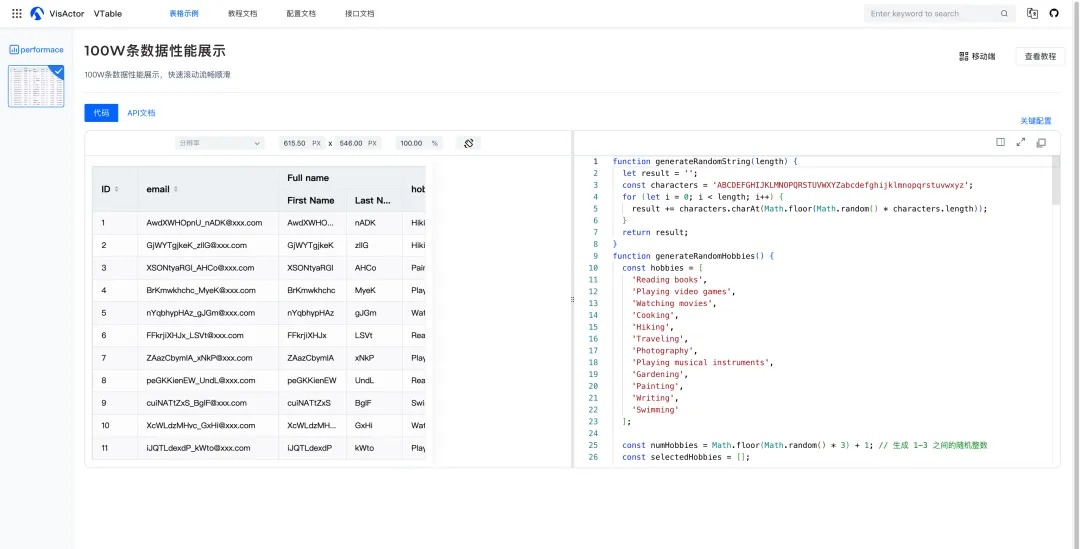Screen dimensions: 1080x549
Task: Open the 关键配置 link
Action: (1035, 121)
